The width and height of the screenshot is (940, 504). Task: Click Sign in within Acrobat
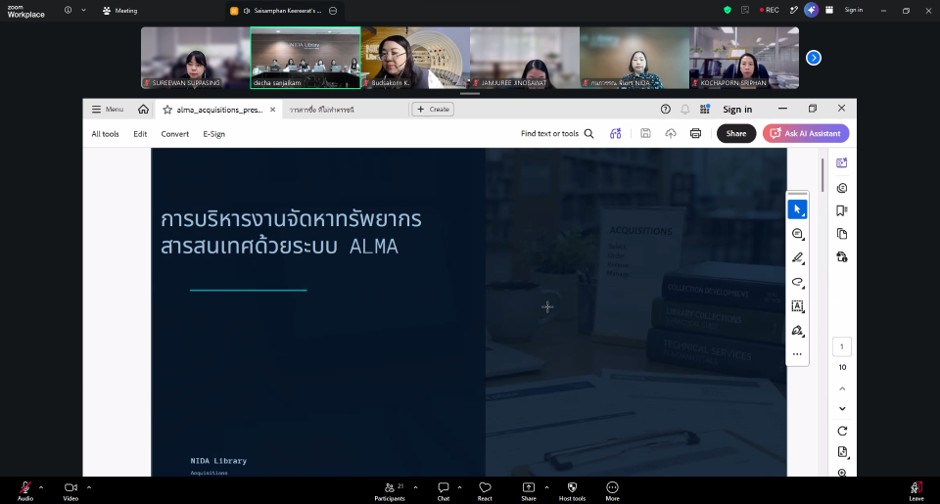click(x=737, y=109)
